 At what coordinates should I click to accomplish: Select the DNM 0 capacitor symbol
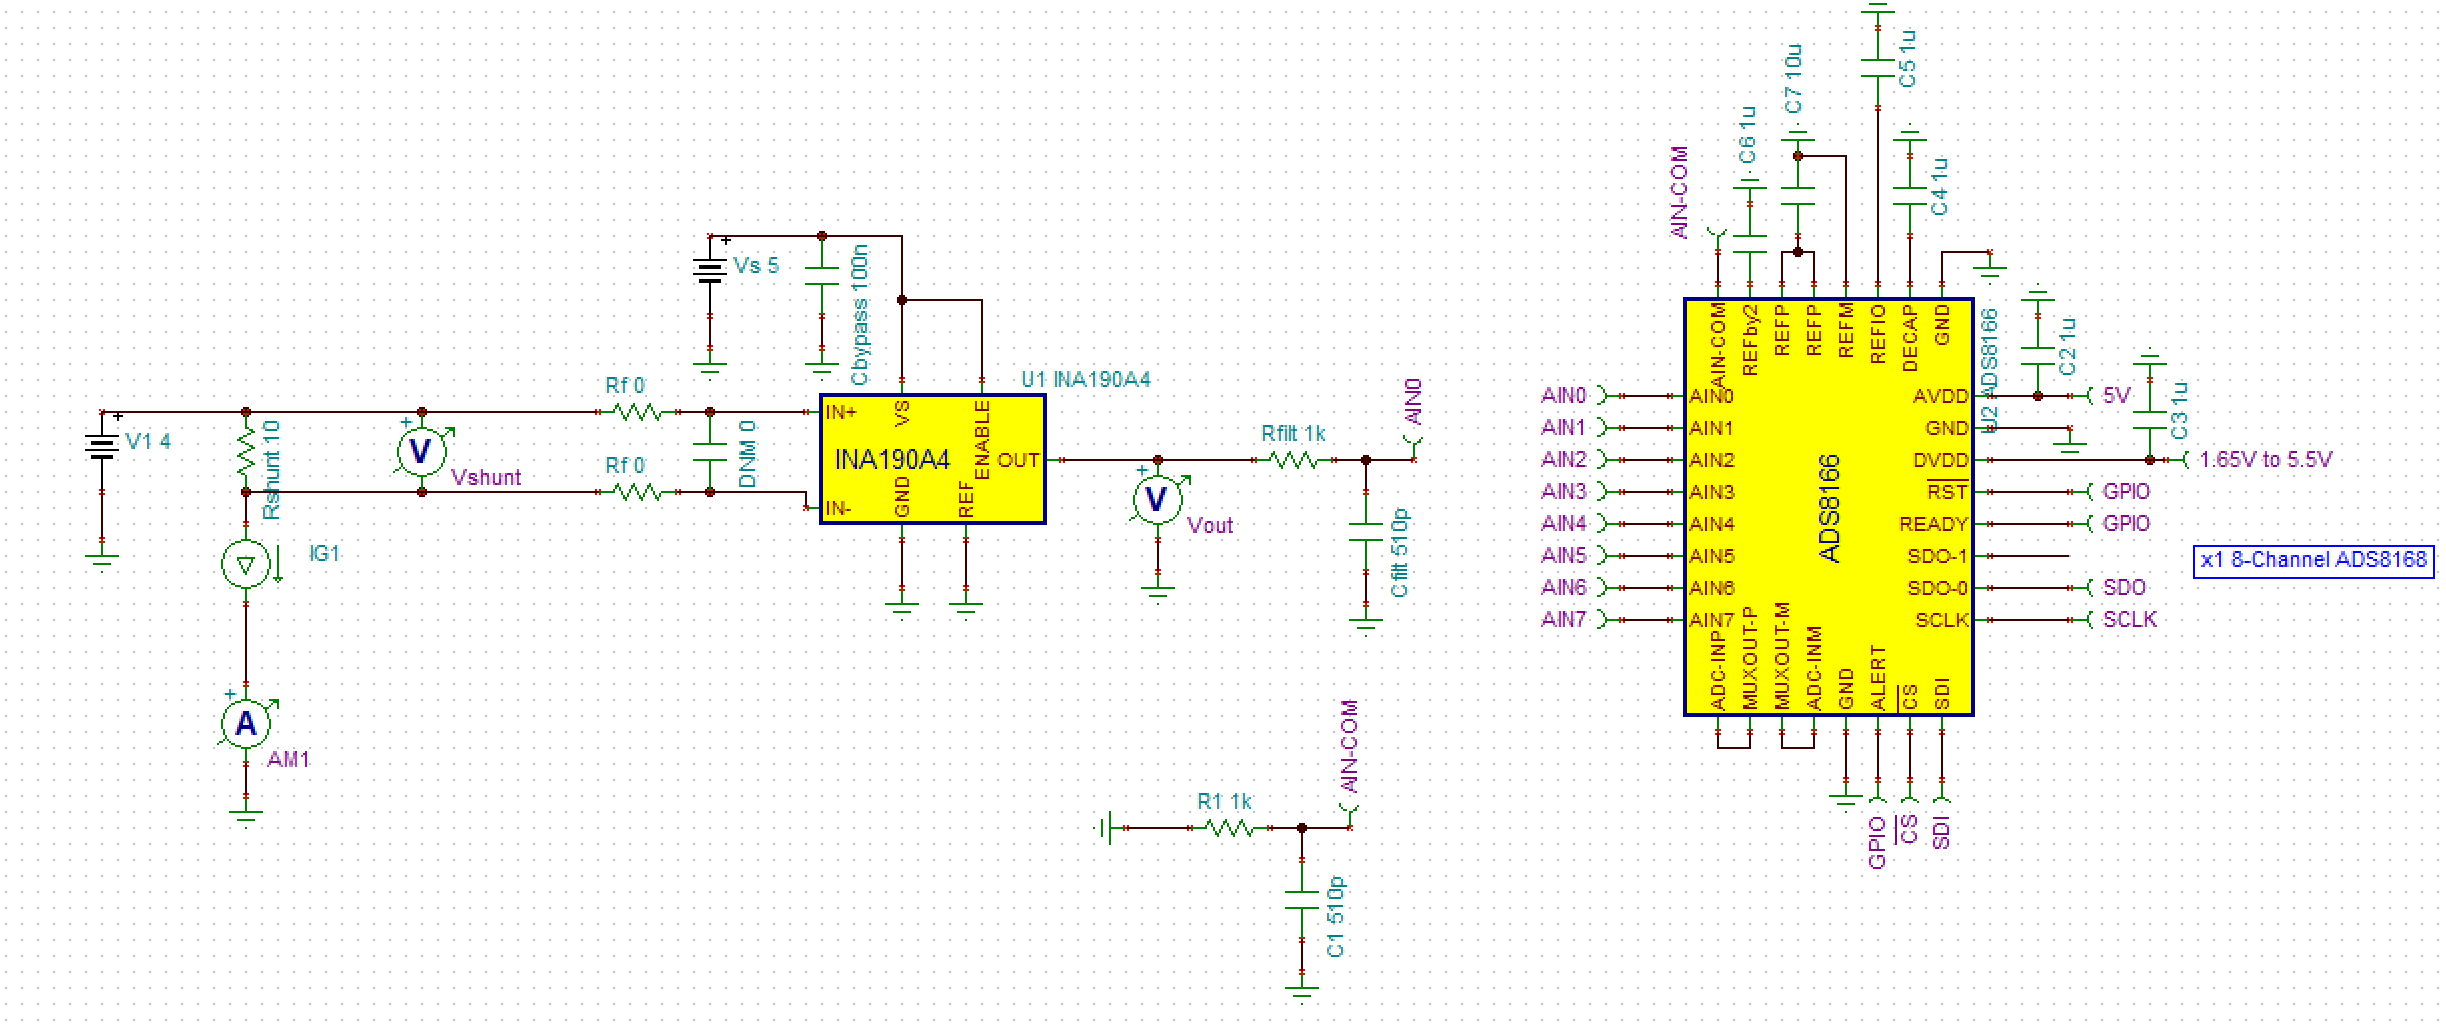pyautogui.click(x=710, y=452)
